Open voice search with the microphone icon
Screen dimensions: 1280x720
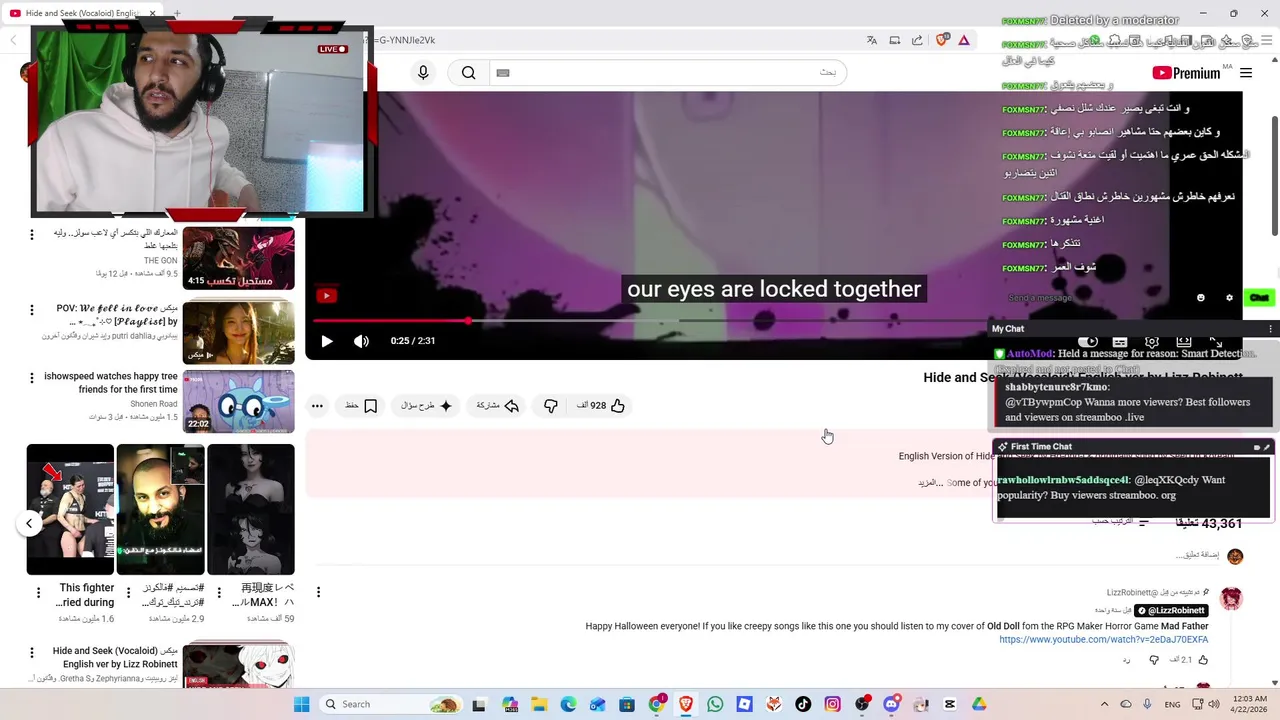[x=423, y=72]
